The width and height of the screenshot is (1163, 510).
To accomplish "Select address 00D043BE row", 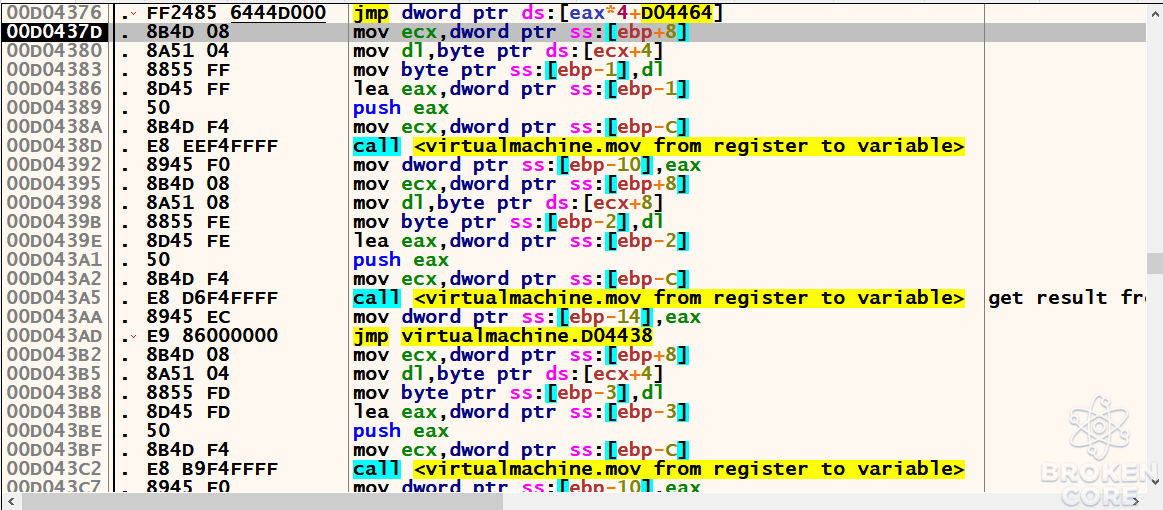I will click(x=56, y=431).
